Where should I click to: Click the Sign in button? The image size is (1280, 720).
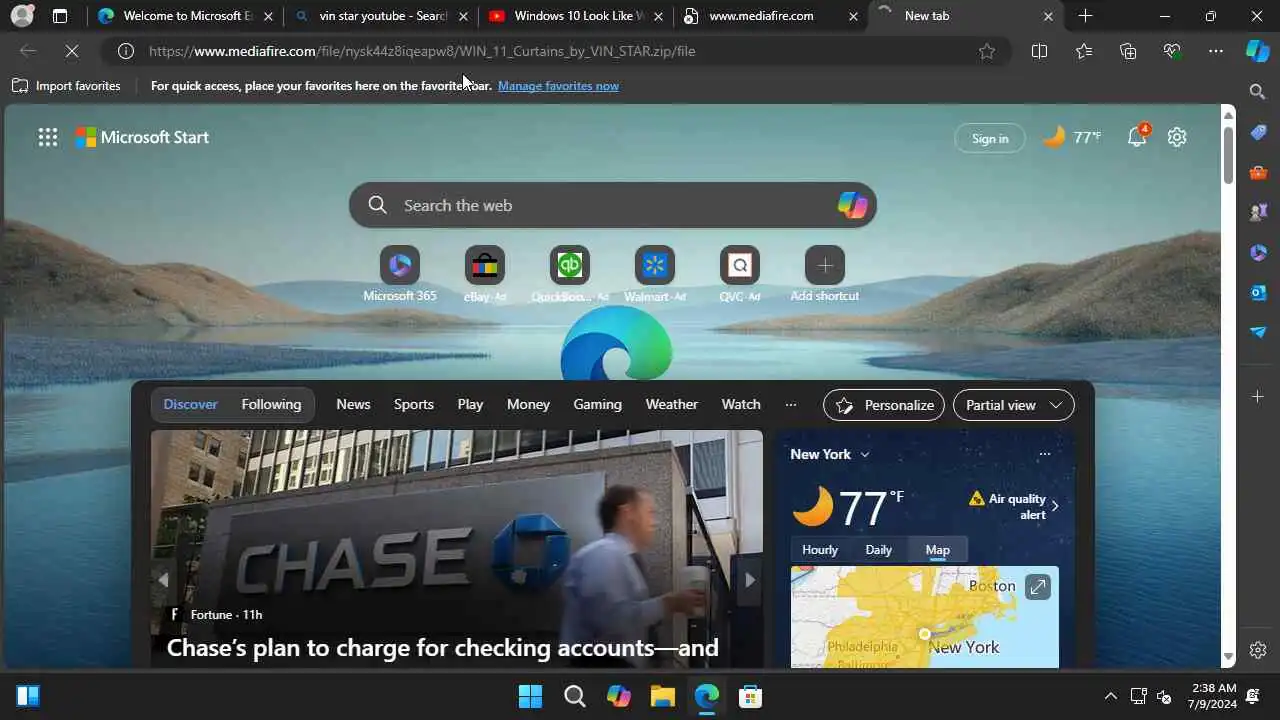tap(990, 138)
